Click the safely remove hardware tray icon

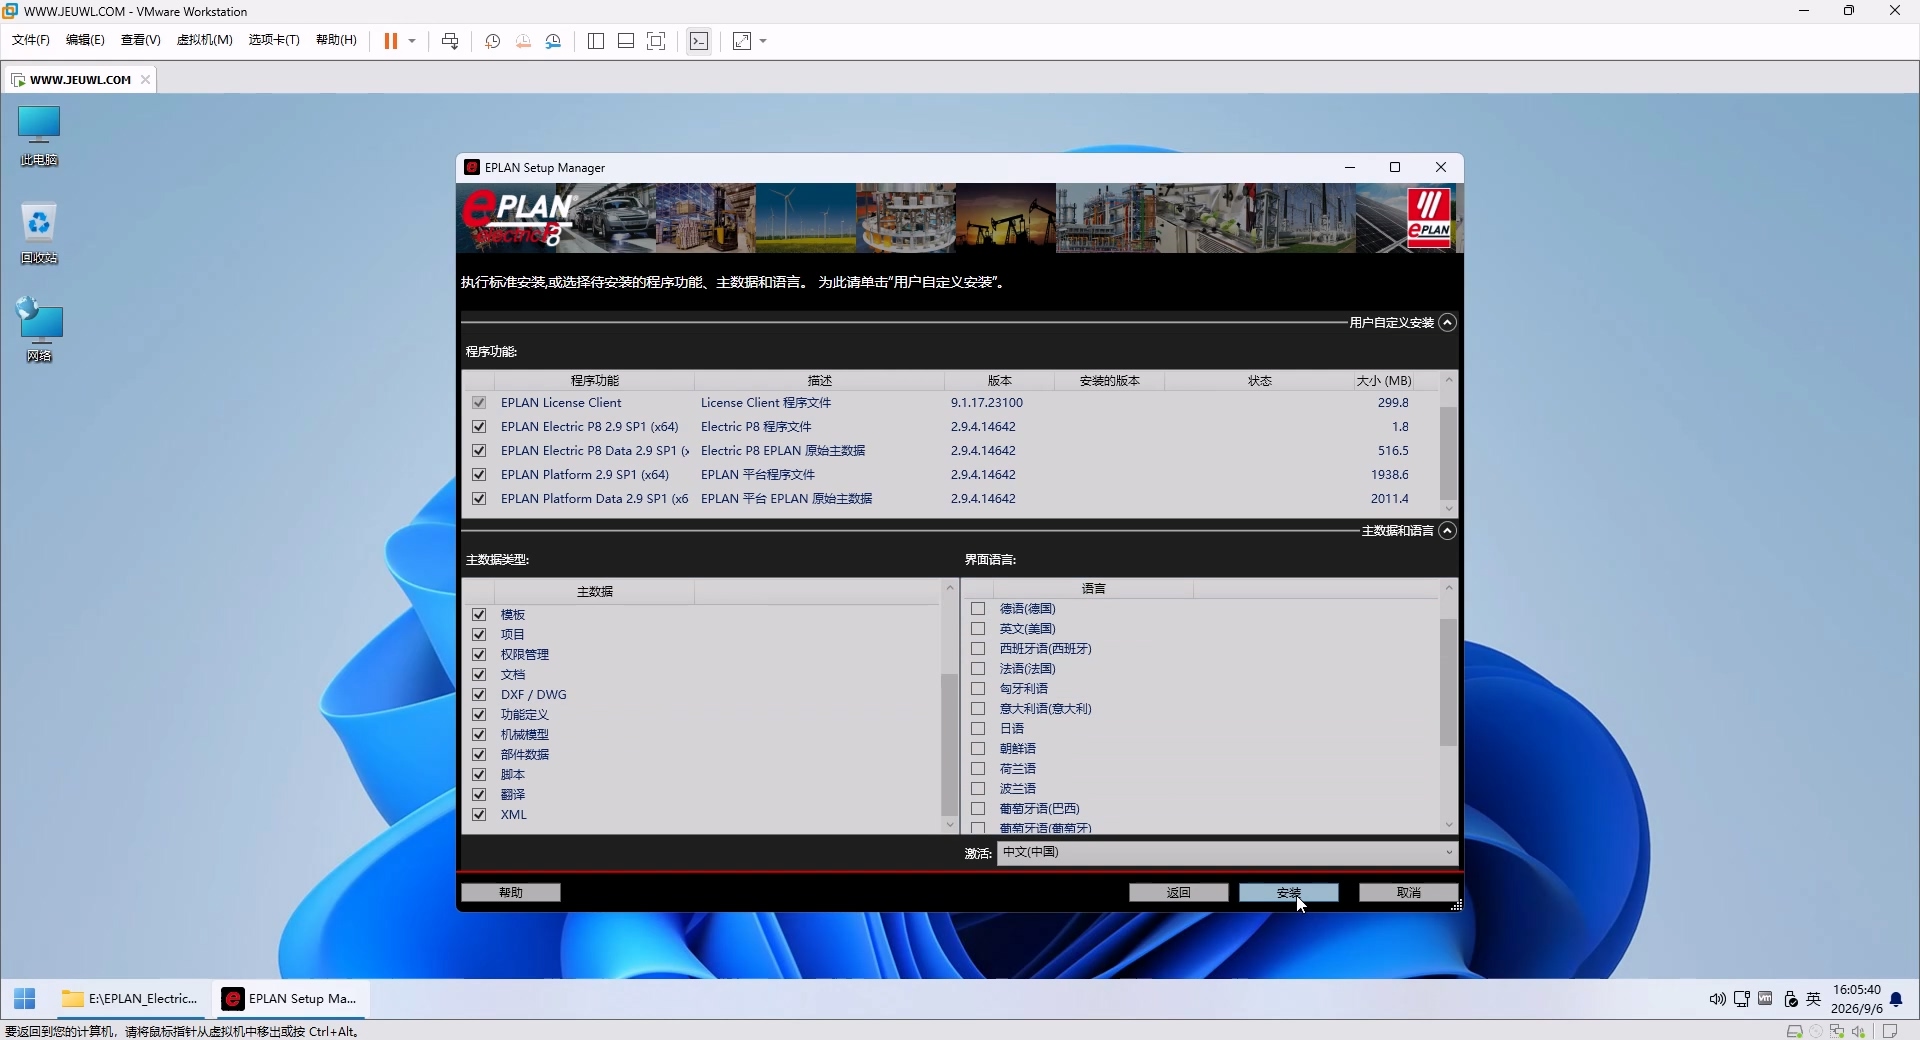[x=1790, y=999]
